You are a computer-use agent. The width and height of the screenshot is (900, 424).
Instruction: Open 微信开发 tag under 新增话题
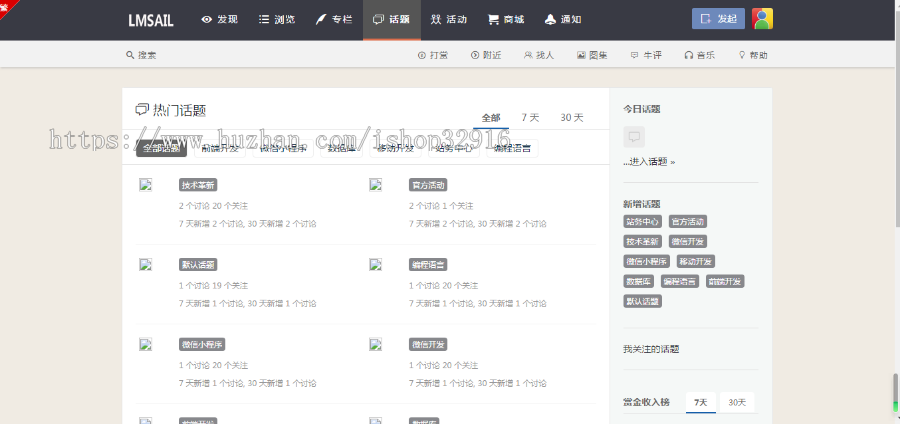pyautogui.click(x=688, y=242)
